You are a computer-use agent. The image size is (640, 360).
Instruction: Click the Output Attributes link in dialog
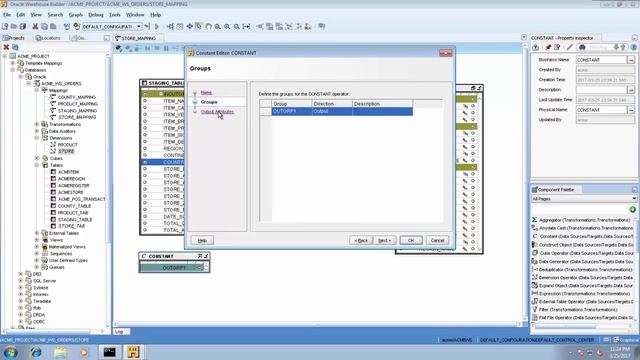click(x=217, y=112)
